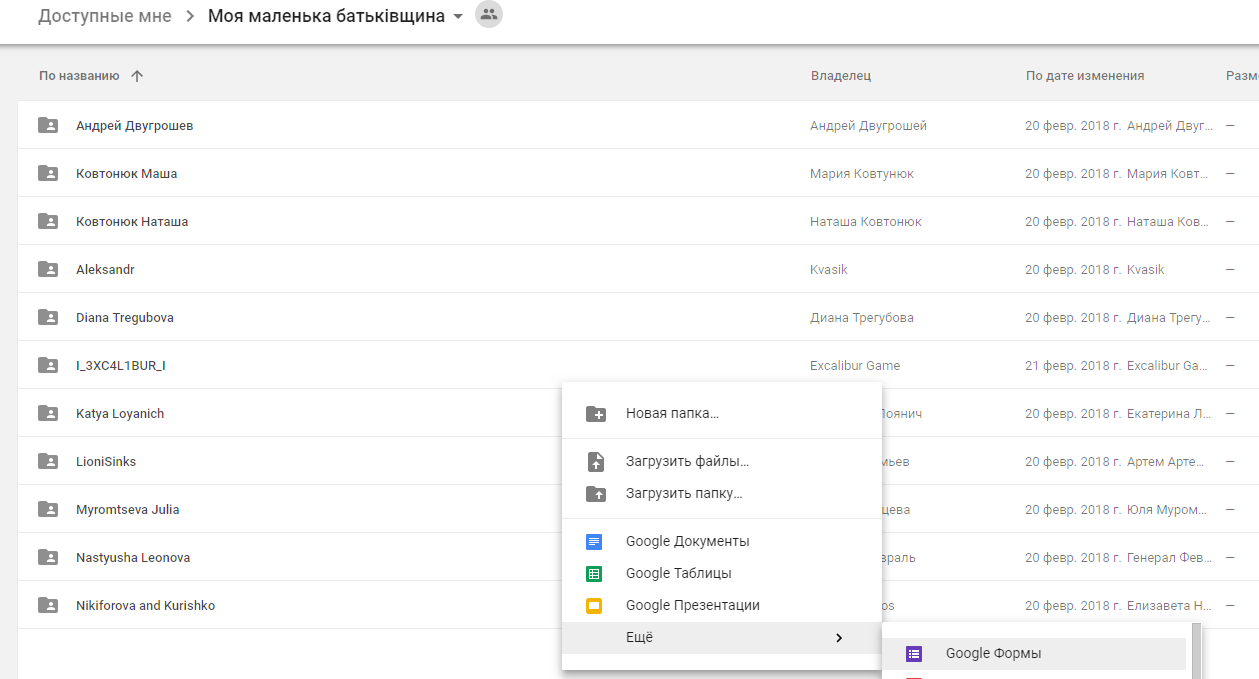Select Новая папка menu entry
Viewport: 1259px width, 679px height.
click(672, 413)
